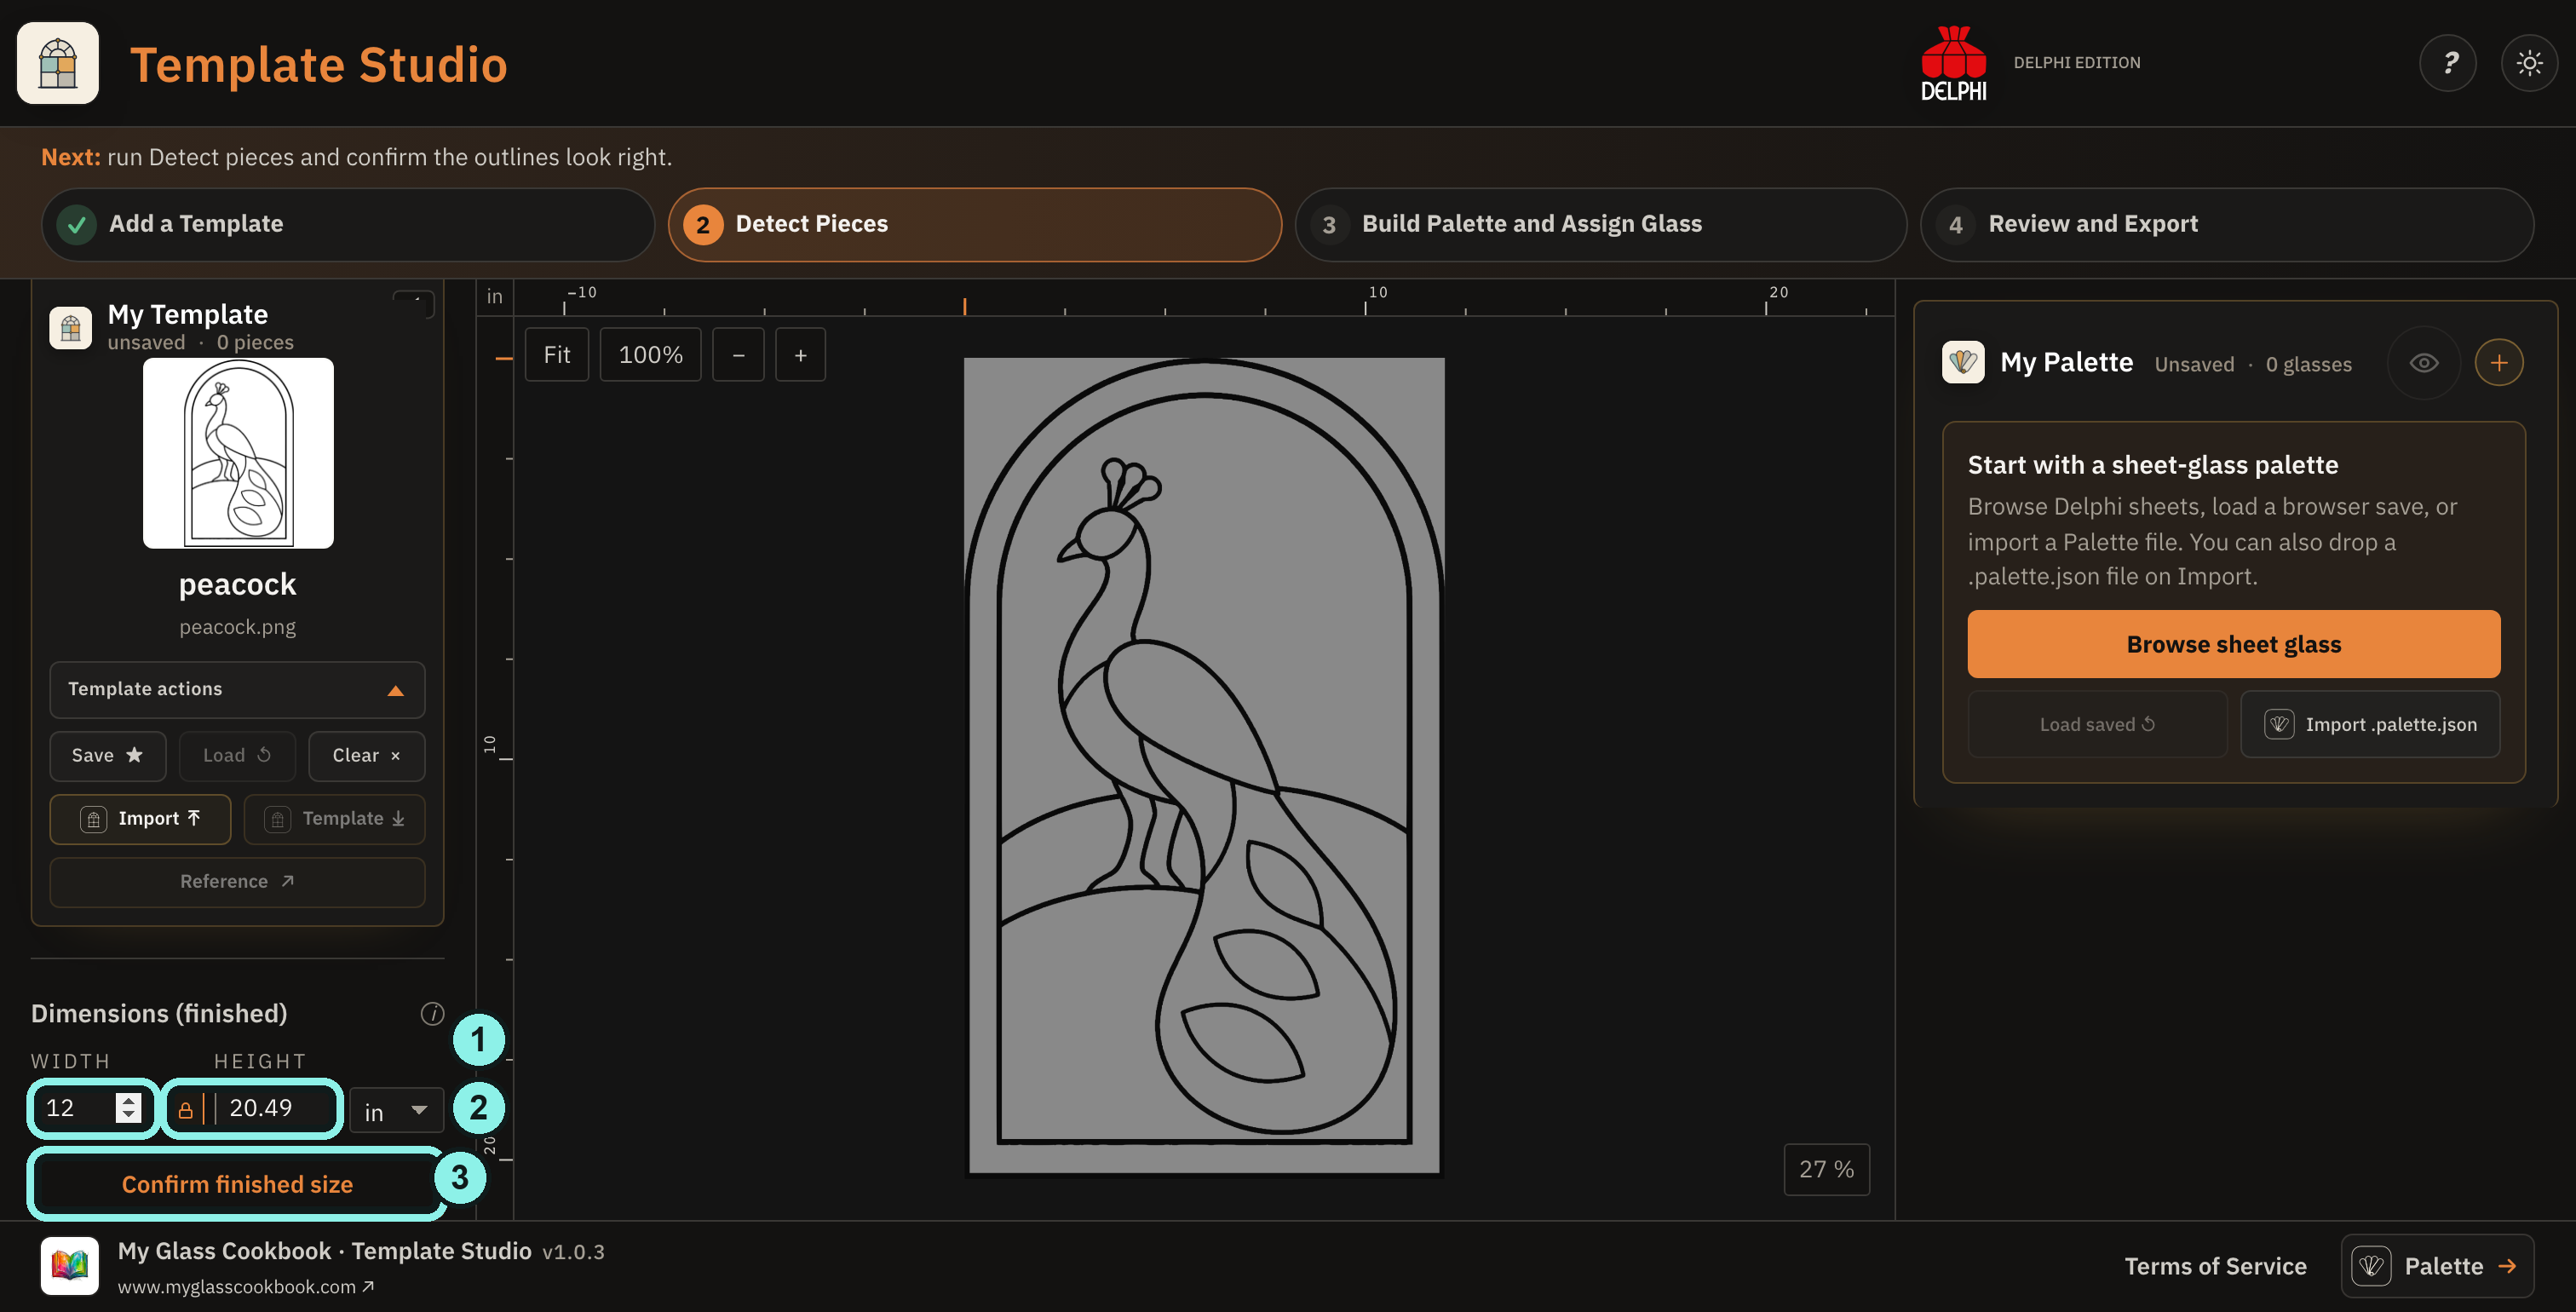Screen dimensions: 2576x1312
Task: Go to Add a Template step
Action: pos(348,224)
